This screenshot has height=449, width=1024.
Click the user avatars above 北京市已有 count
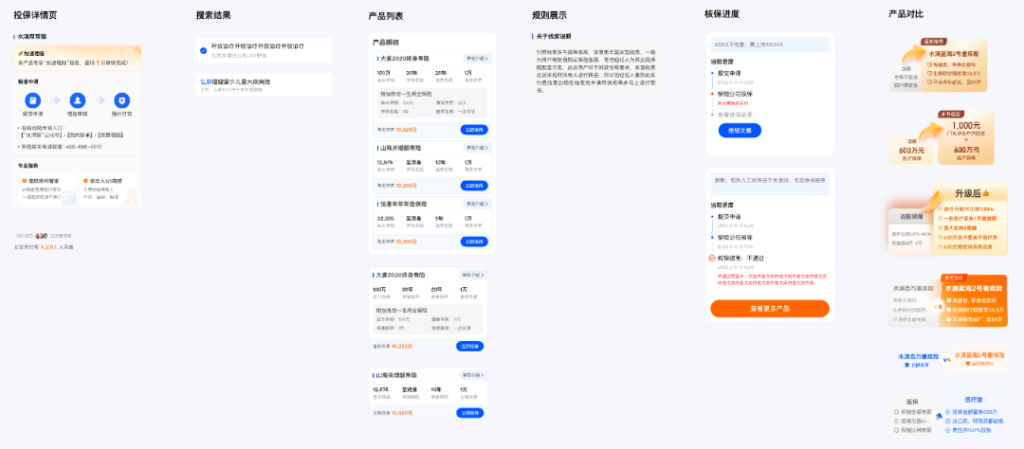click(41, 236)
